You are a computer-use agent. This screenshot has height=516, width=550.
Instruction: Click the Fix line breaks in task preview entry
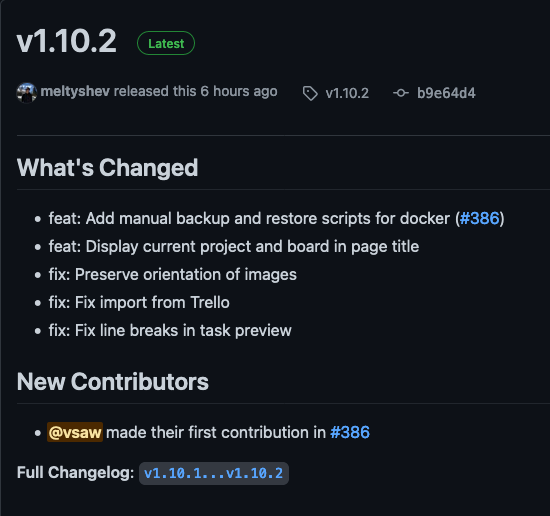coord(170,330)
